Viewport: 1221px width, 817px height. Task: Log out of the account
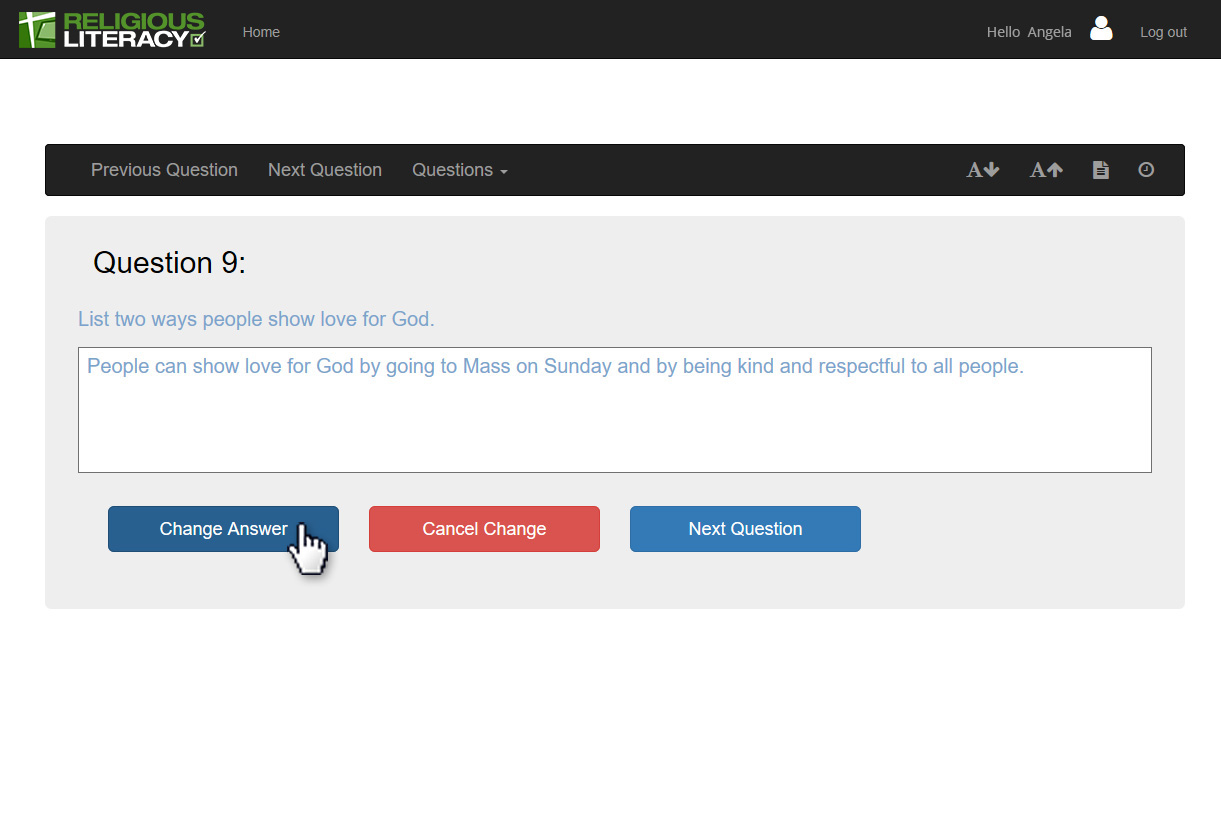click(x=1163, y=32)
